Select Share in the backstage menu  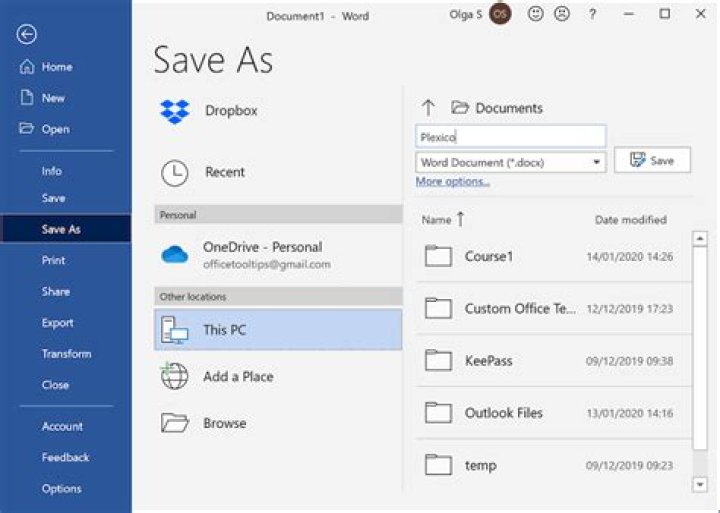click(56, 291)
